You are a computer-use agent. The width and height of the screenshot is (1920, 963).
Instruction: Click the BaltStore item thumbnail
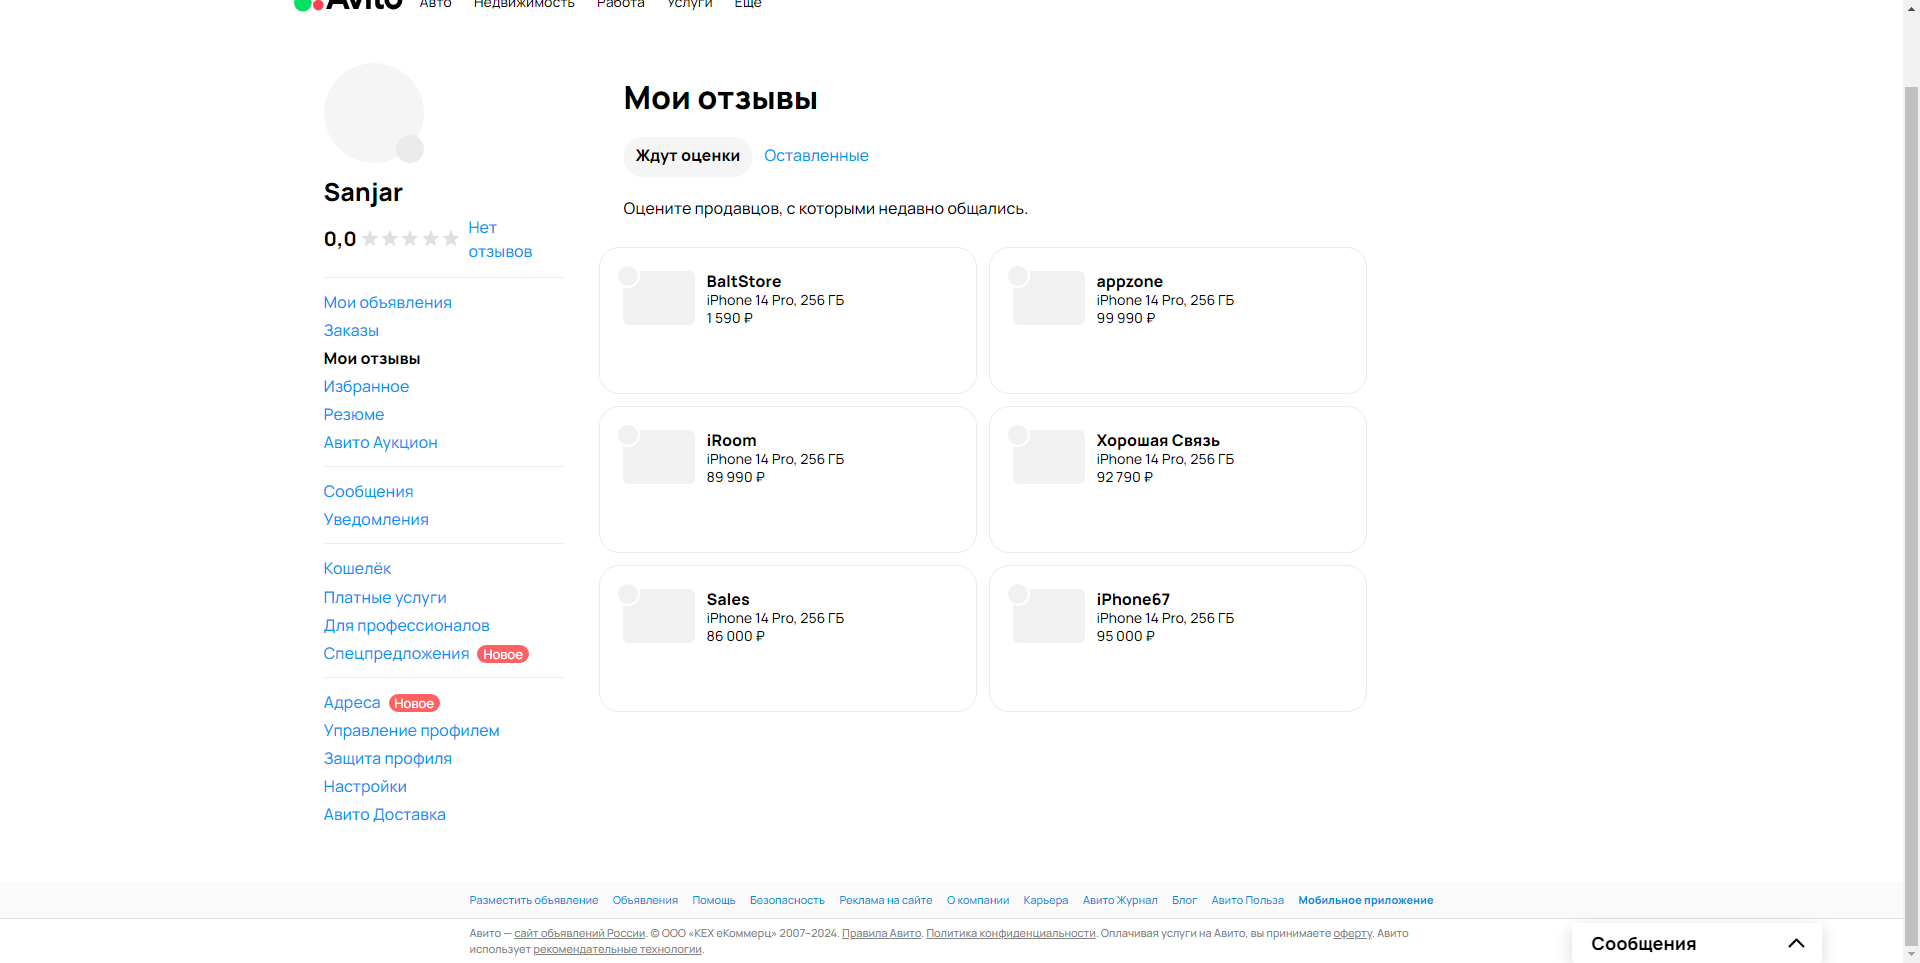[659, 298]
